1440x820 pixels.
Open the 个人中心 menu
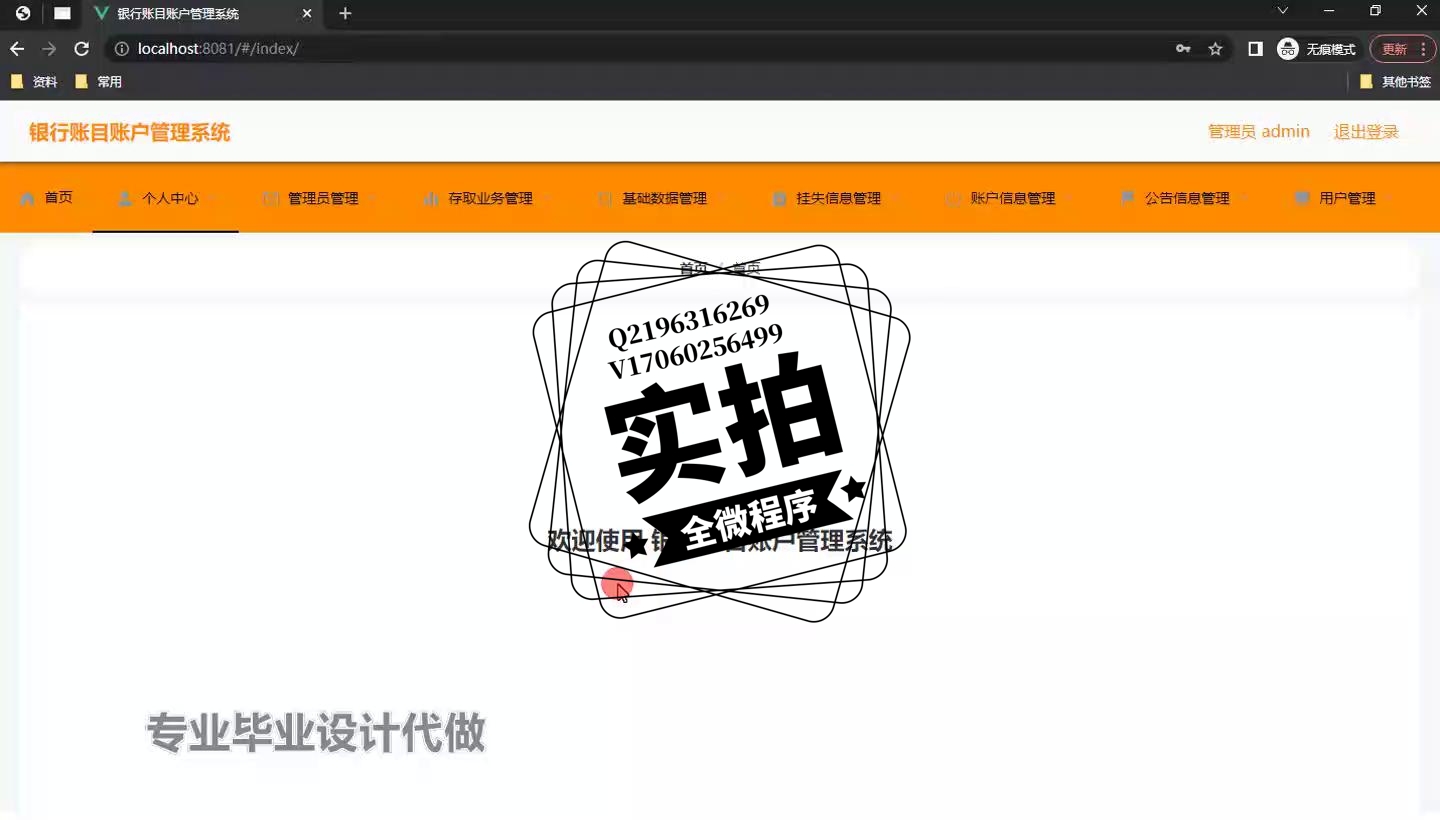(x=165, y=198)
